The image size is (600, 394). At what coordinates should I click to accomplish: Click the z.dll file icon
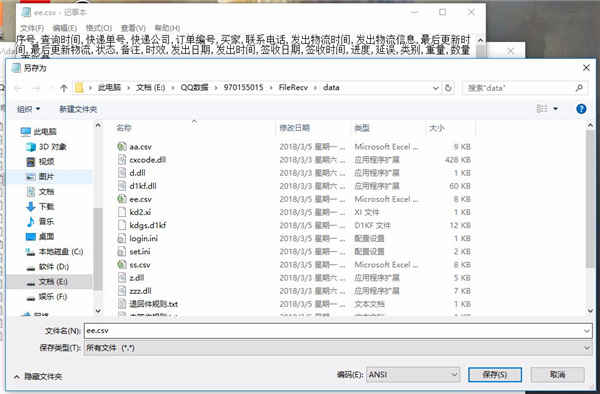click(122, 277)
